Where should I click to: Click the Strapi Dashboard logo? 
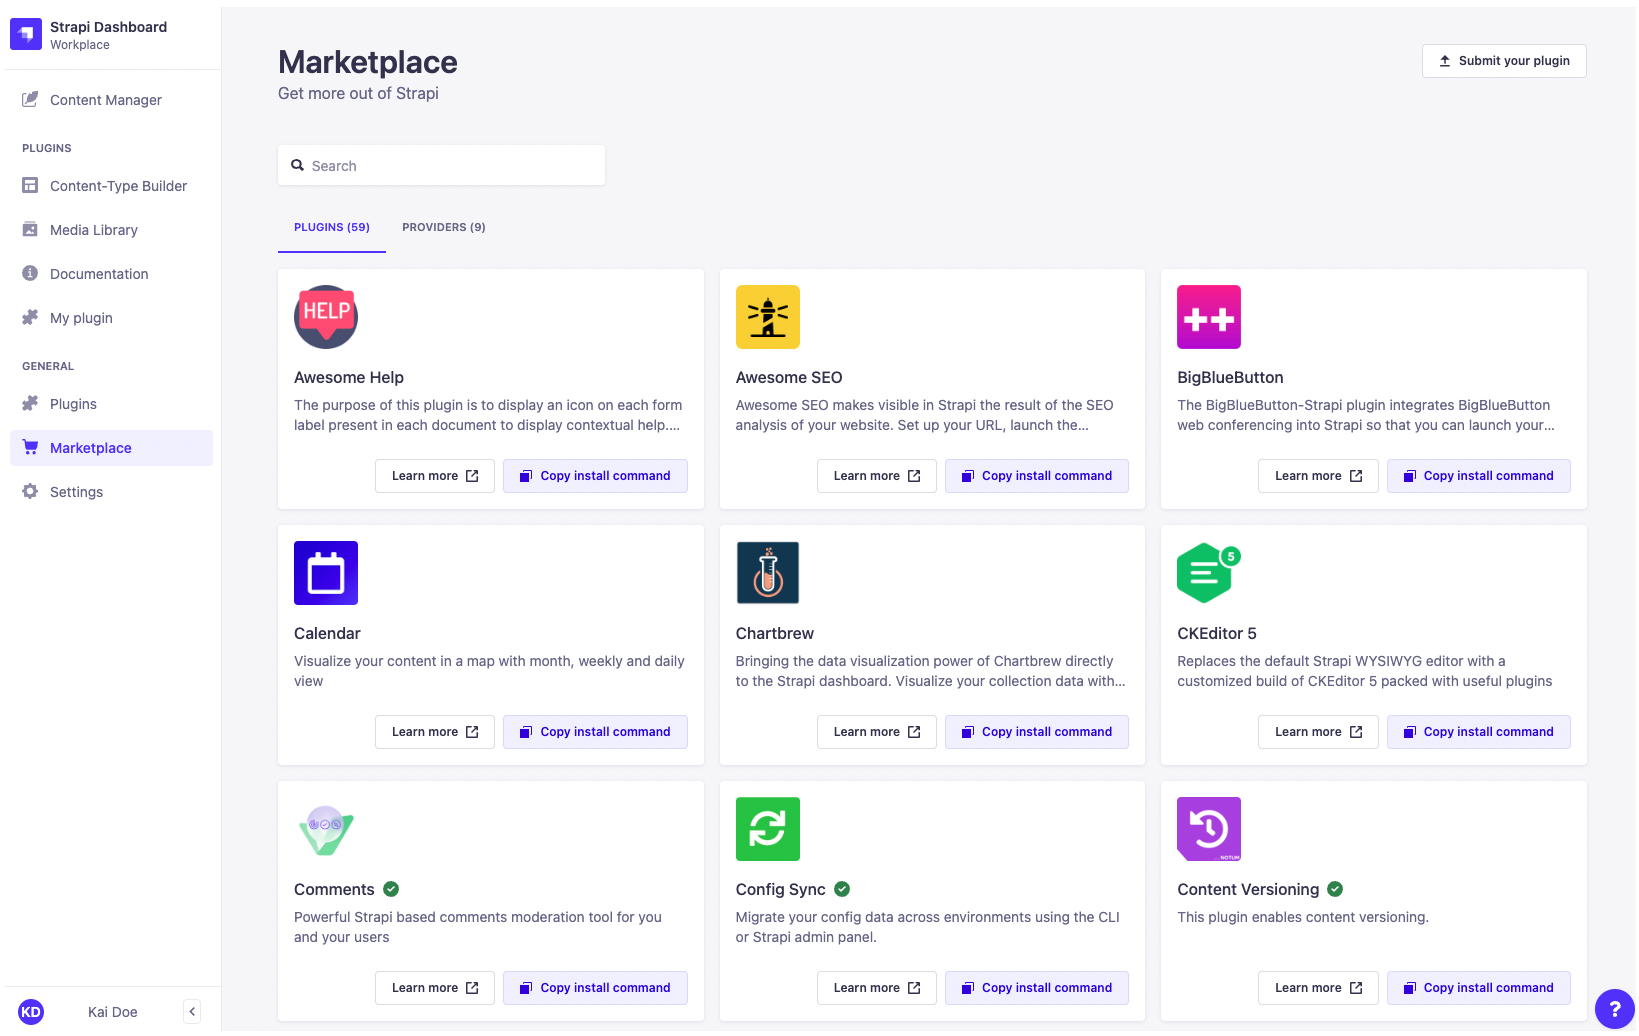coord(25,33)
